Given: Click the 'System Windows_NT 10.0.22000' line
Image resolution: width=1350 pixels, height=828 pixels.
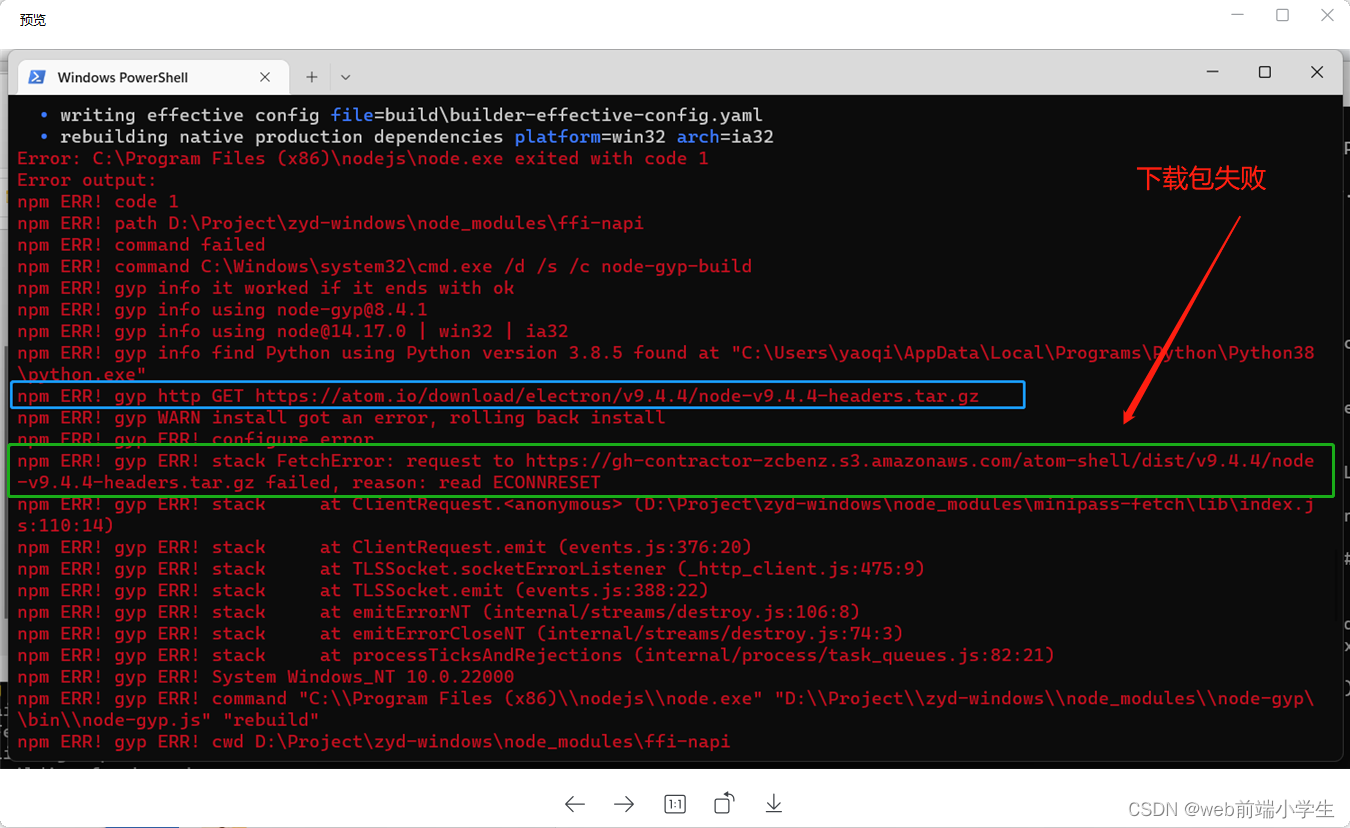Looking at the screenshot, I should coord(266,677).
